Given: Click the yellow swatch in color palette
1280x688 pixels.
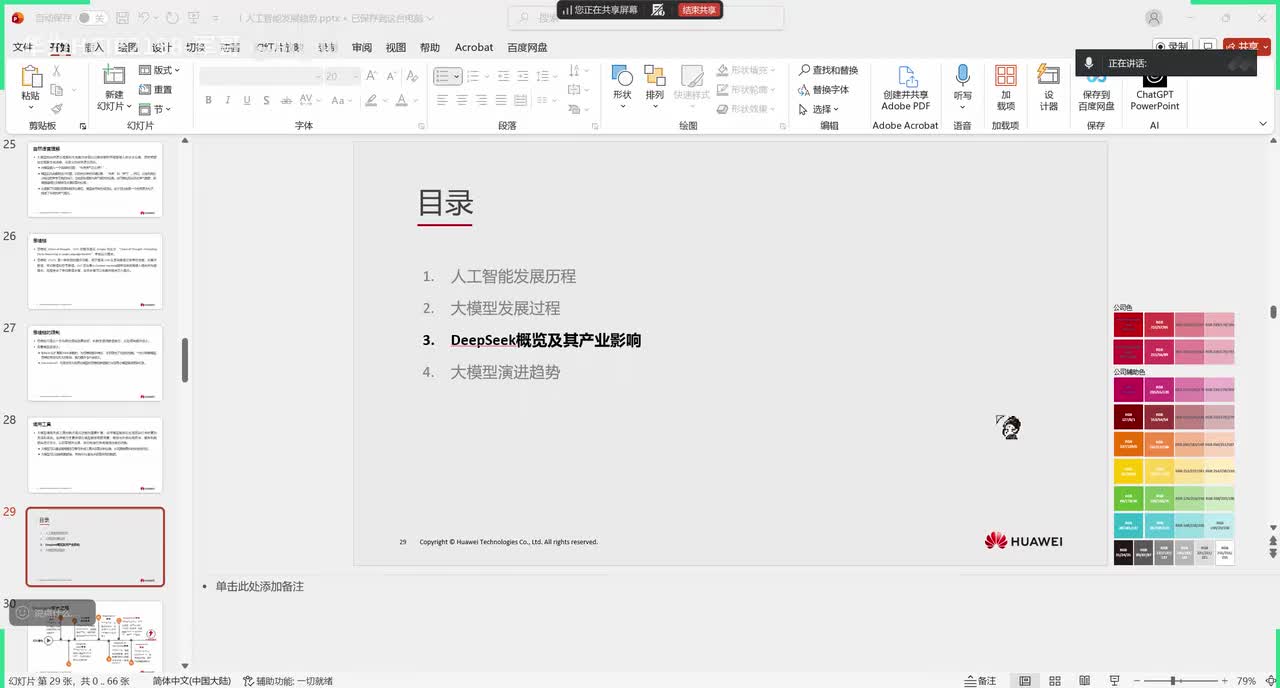Looking at the screenshot, I should coord(1128,471).
